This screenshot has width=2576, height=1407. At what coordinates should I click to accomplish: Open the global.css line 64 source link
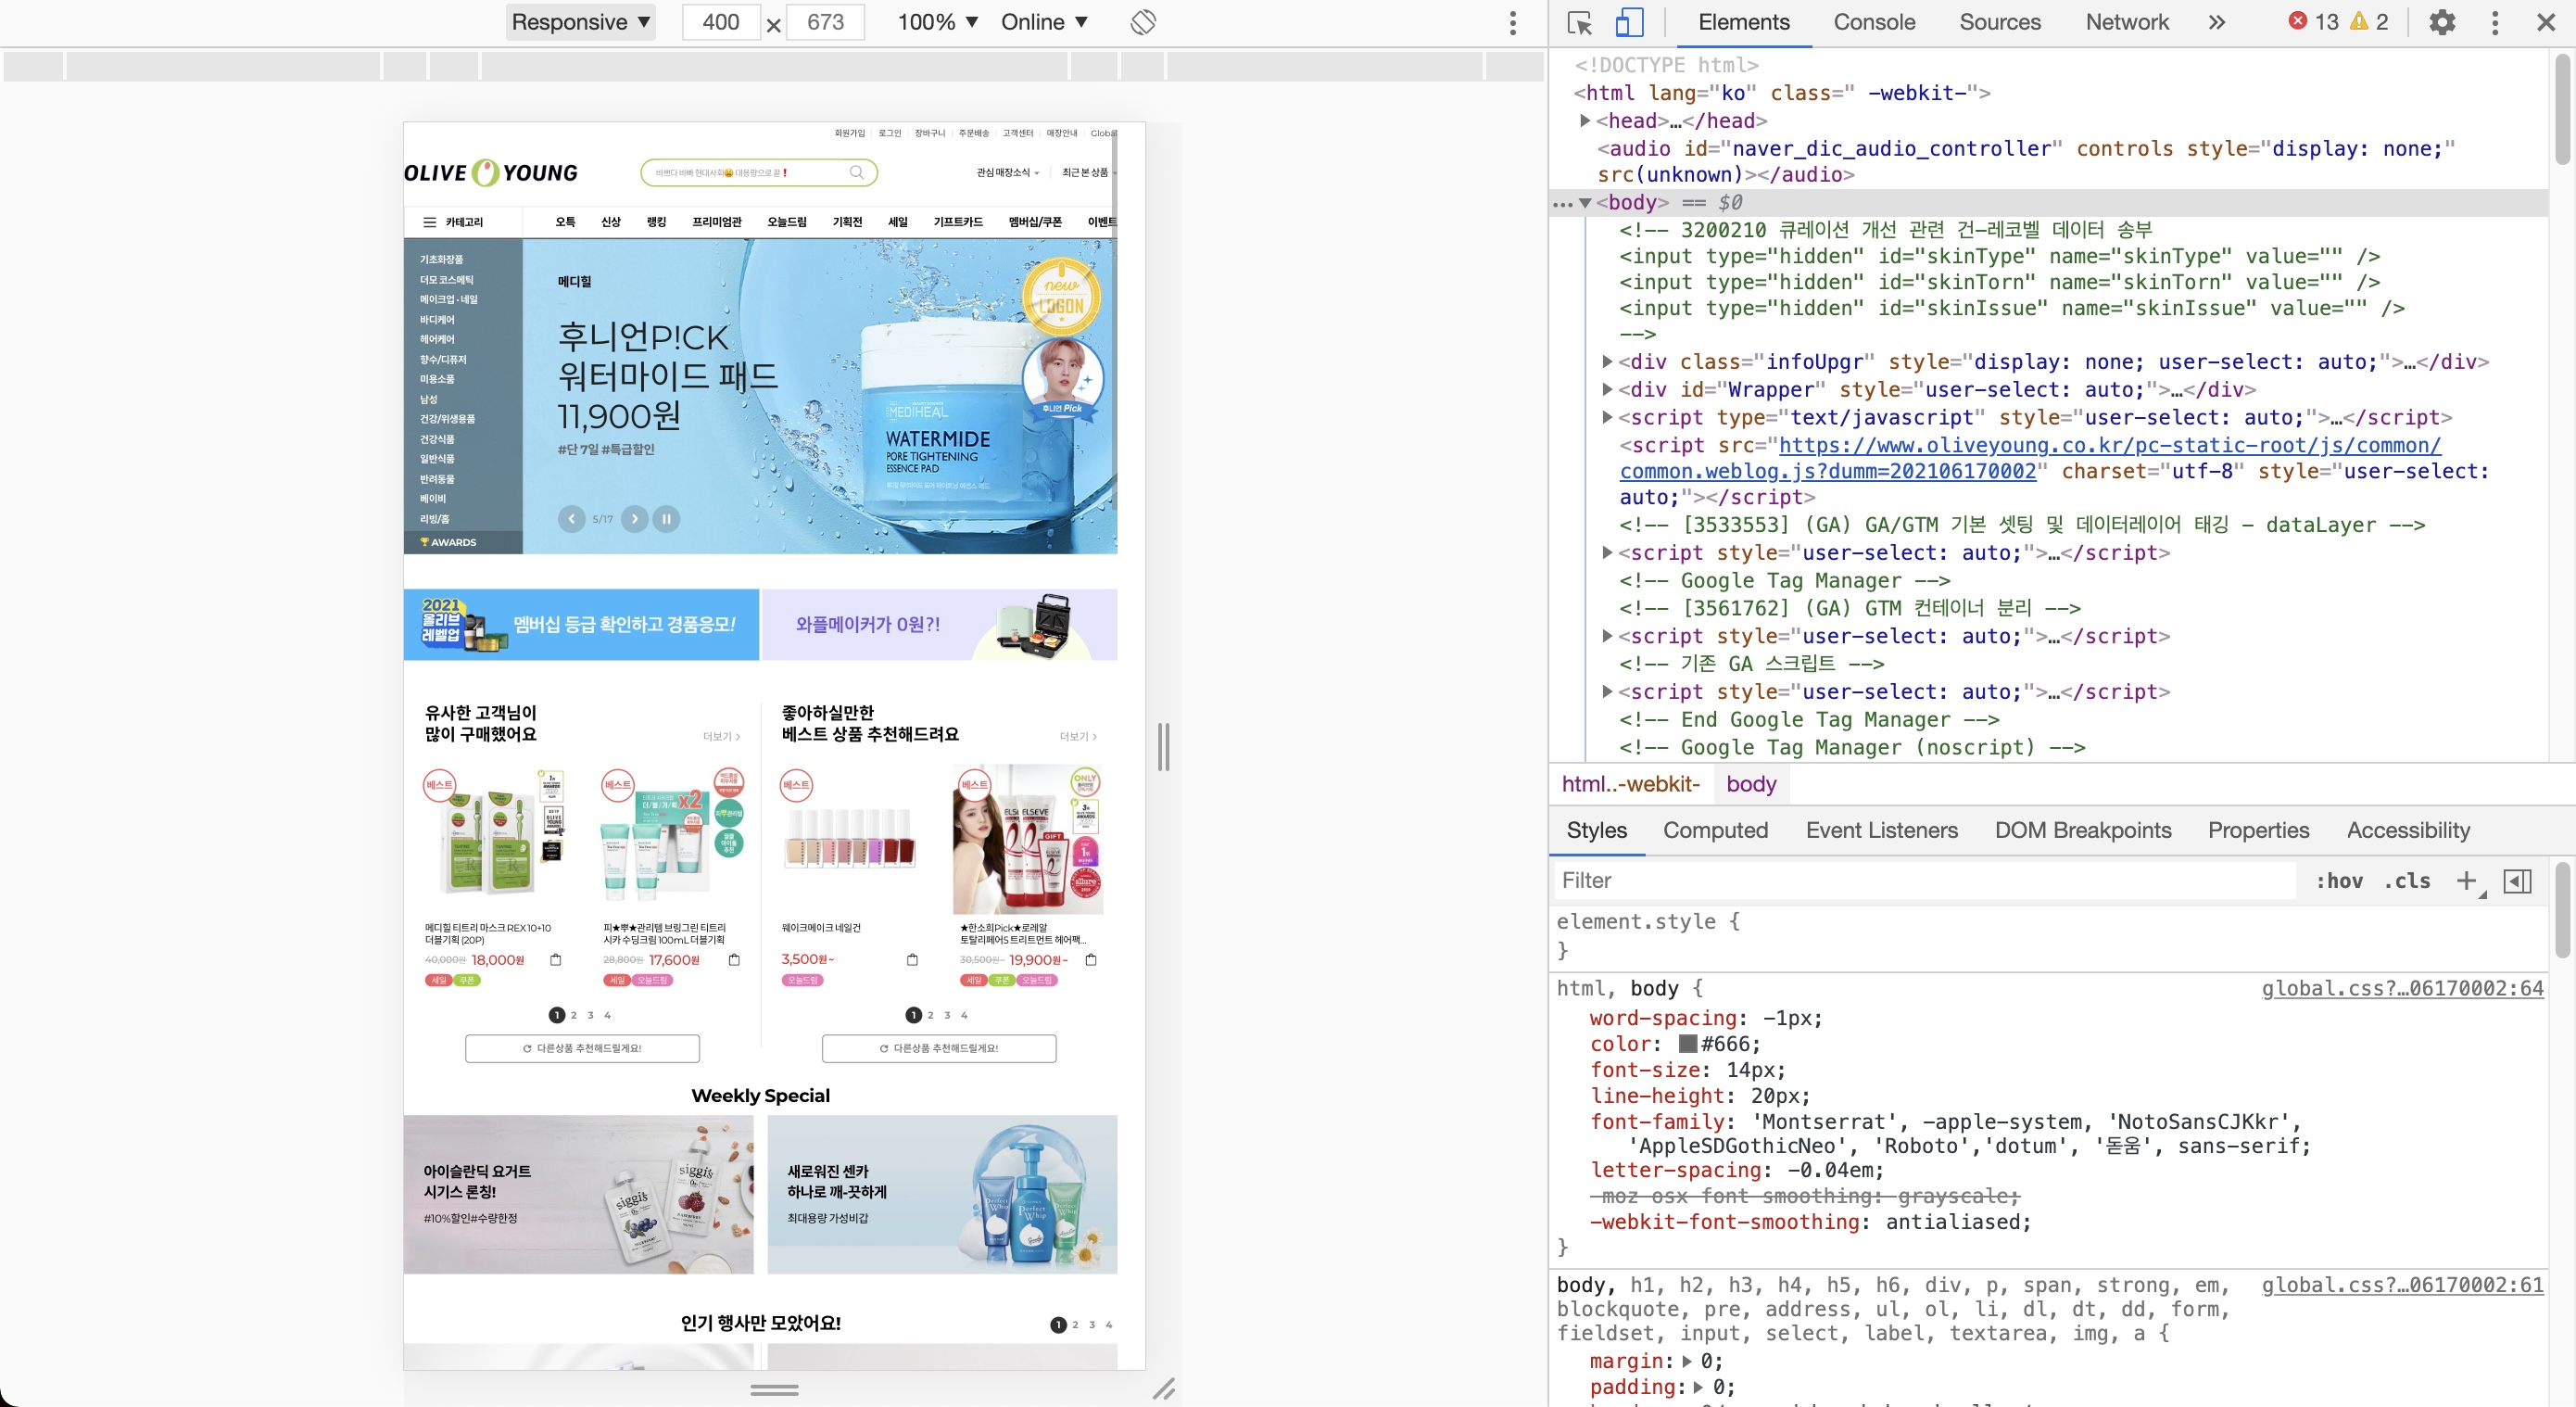tap(2401, 988)
